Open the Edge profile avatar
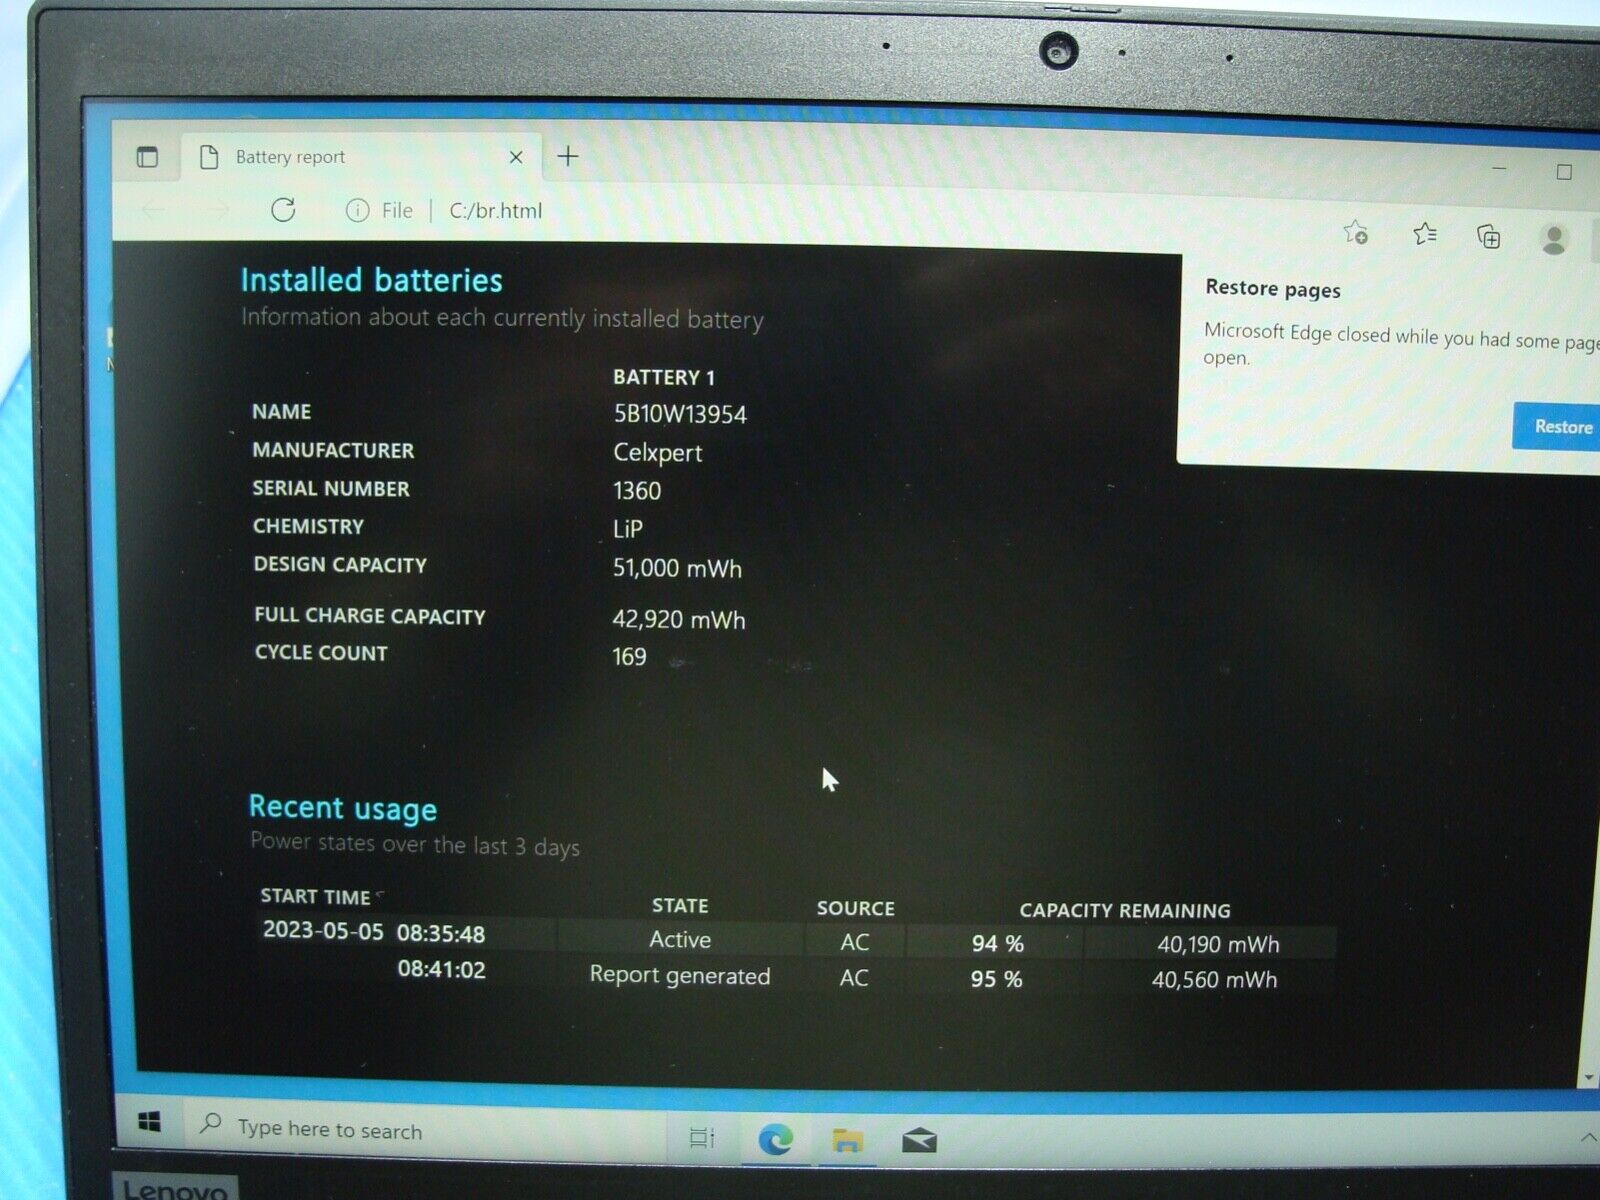Screen dimensions: 1600x1200 [x=1553, y=239]
